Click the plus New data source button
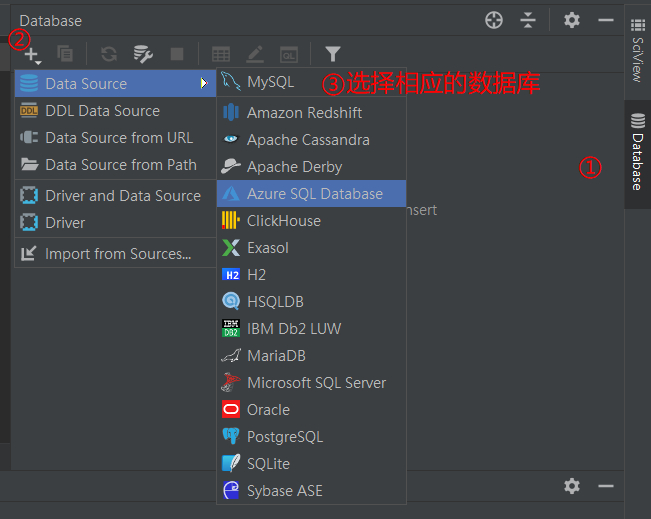The image size is (651, 519). (x=32, y=54)
